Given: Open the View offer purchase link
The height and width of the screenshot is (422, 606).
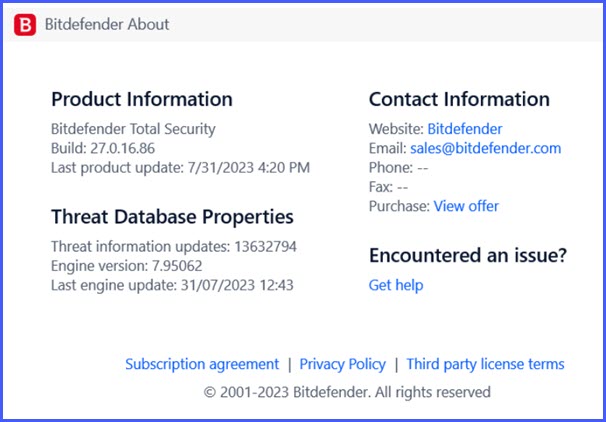Looking at the screenshot, I should pyautogui.click(x=465, y=206).
